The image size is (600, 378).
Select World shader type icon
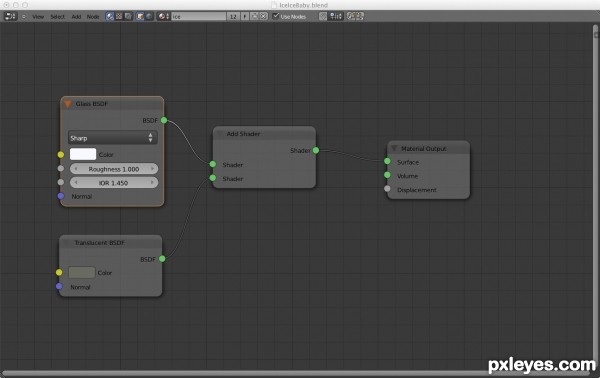[149, 16]
